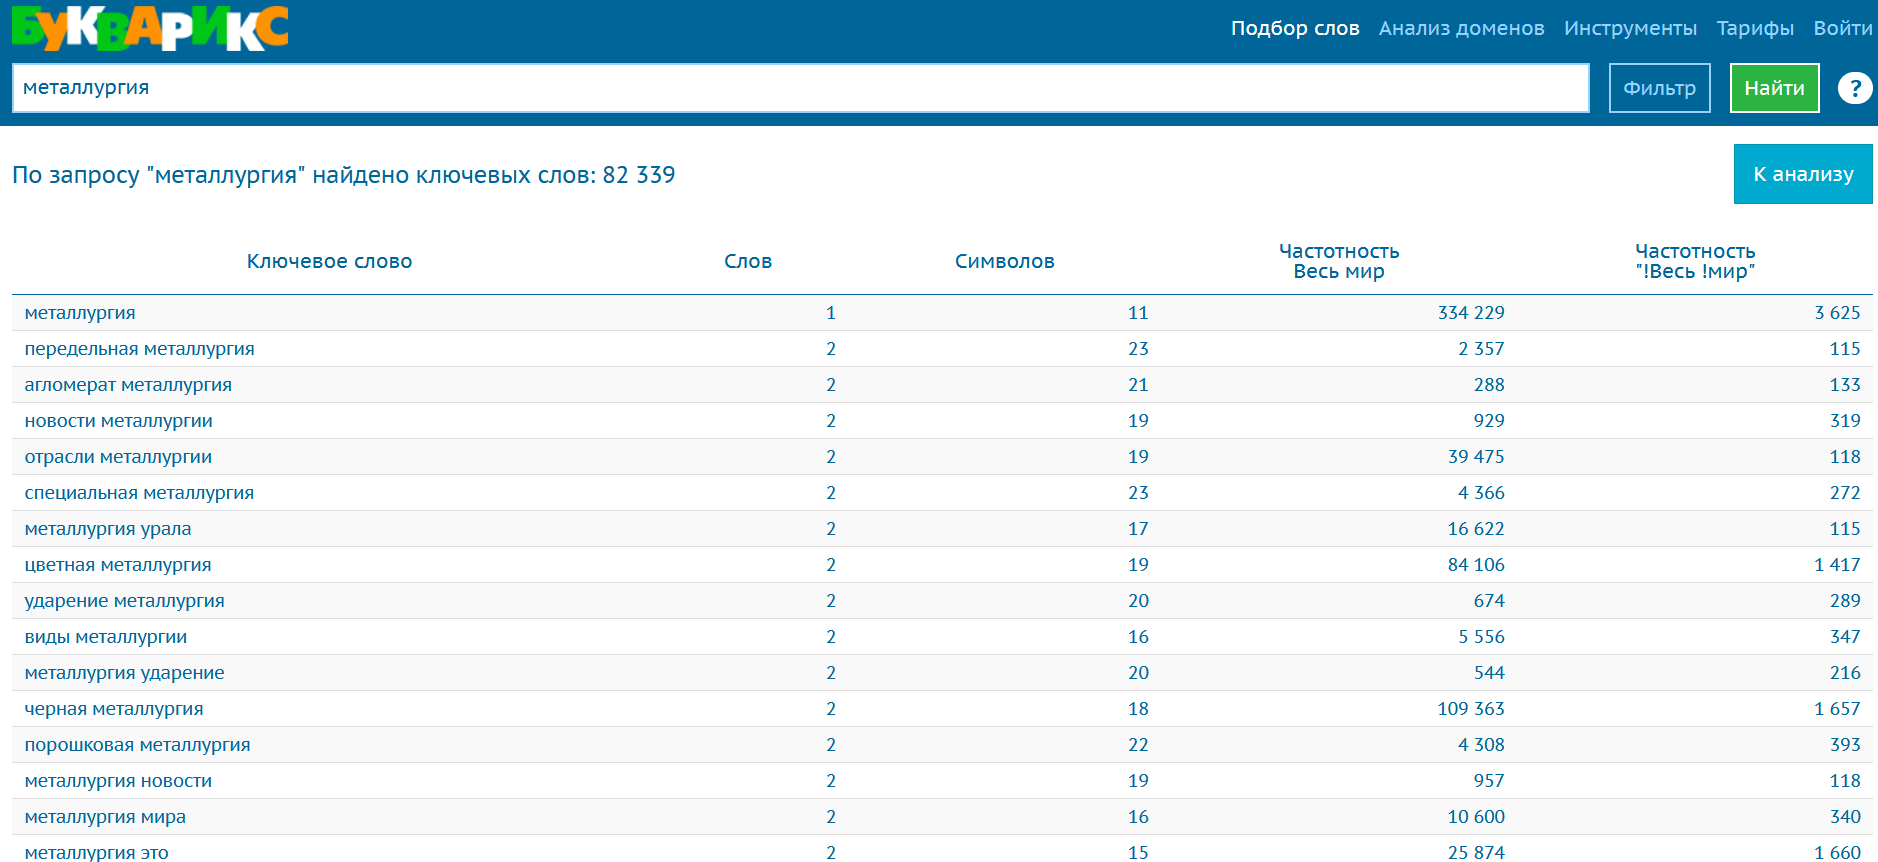The width and height of the screenshot is (1878, 862).
Task: Select keyword 'металлургия это'
Action: click(96, 852)
